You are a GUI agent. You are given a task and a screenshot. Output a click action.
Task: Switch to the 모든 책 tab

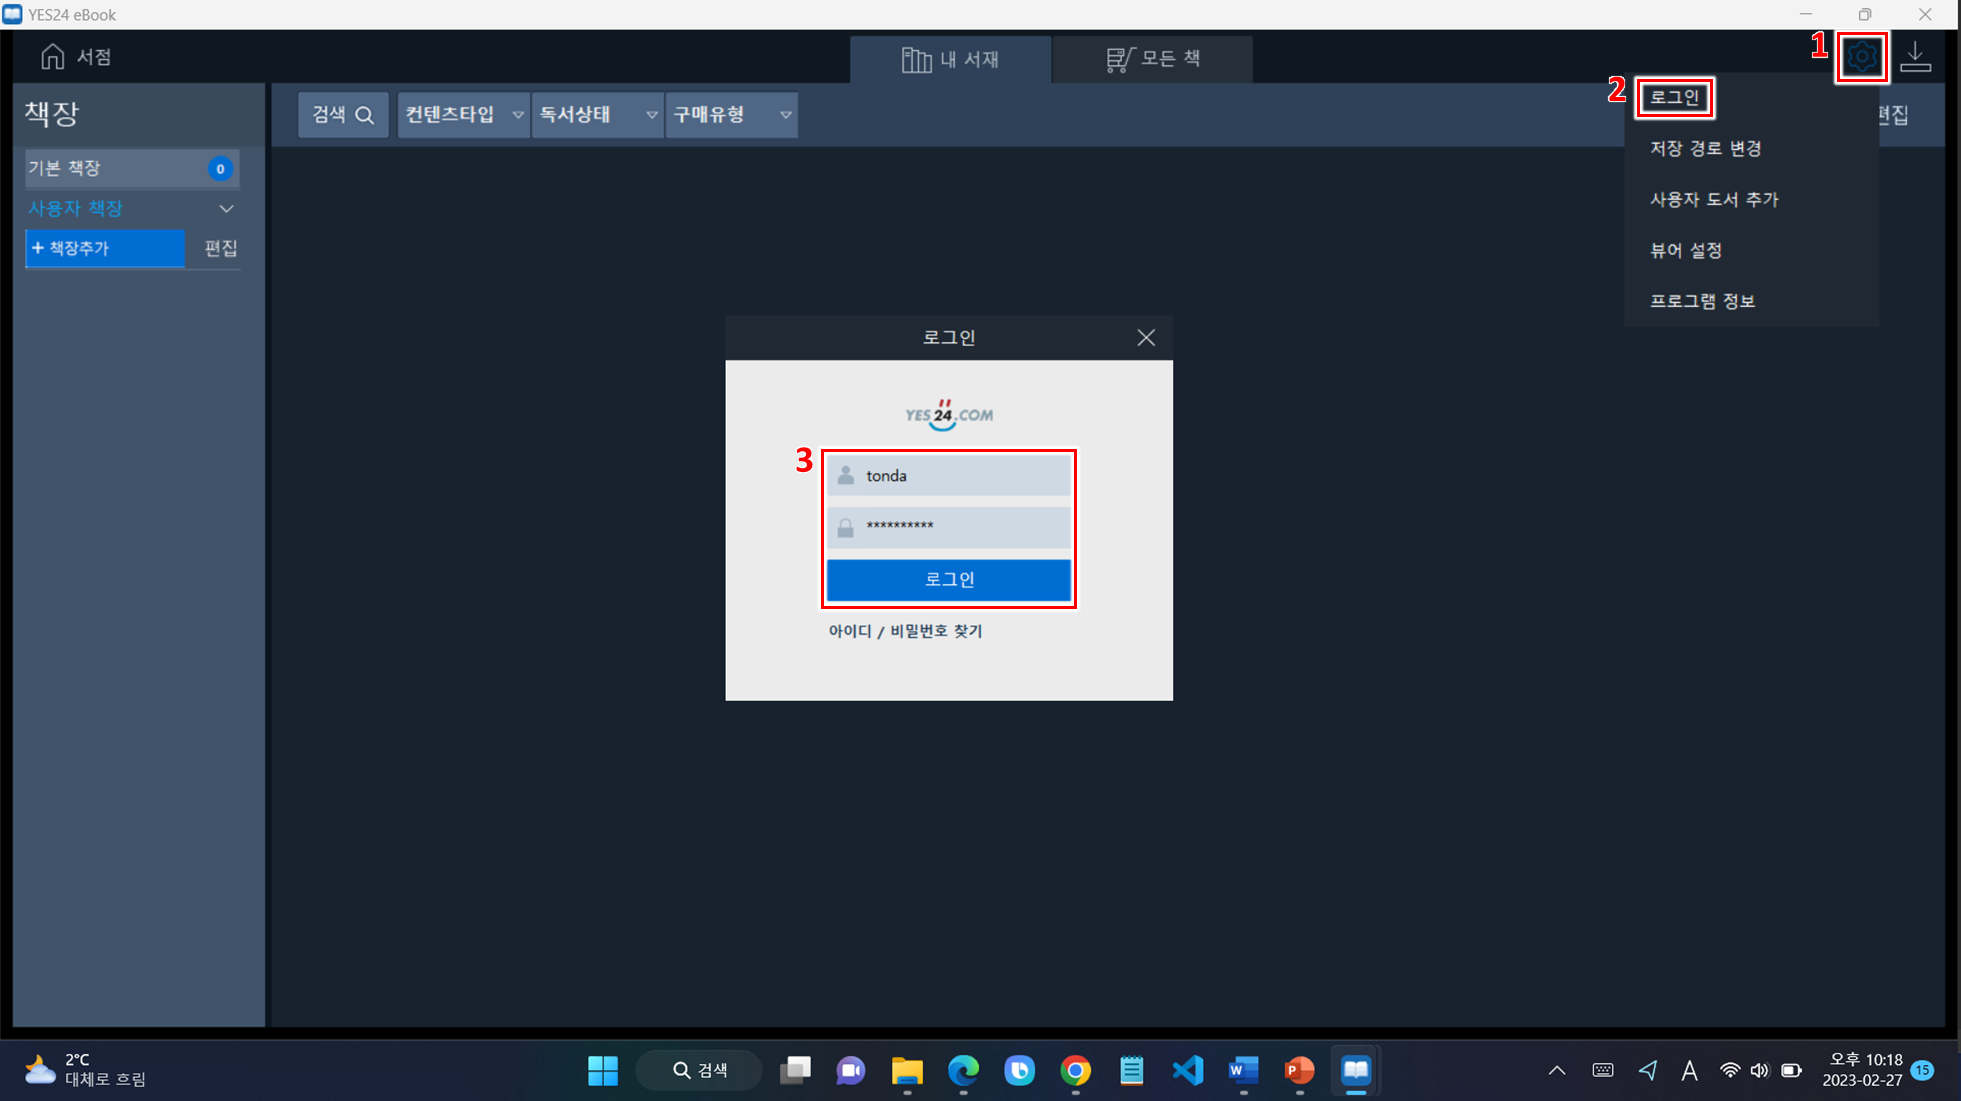tap(1152, 59)
